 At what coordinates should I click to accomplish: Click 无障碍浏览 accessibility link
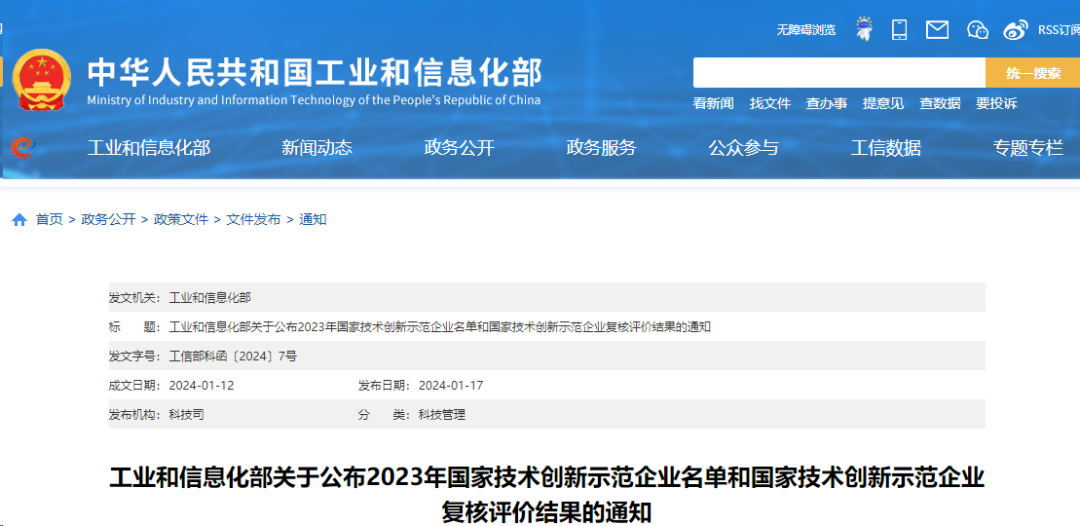point(806,30)
